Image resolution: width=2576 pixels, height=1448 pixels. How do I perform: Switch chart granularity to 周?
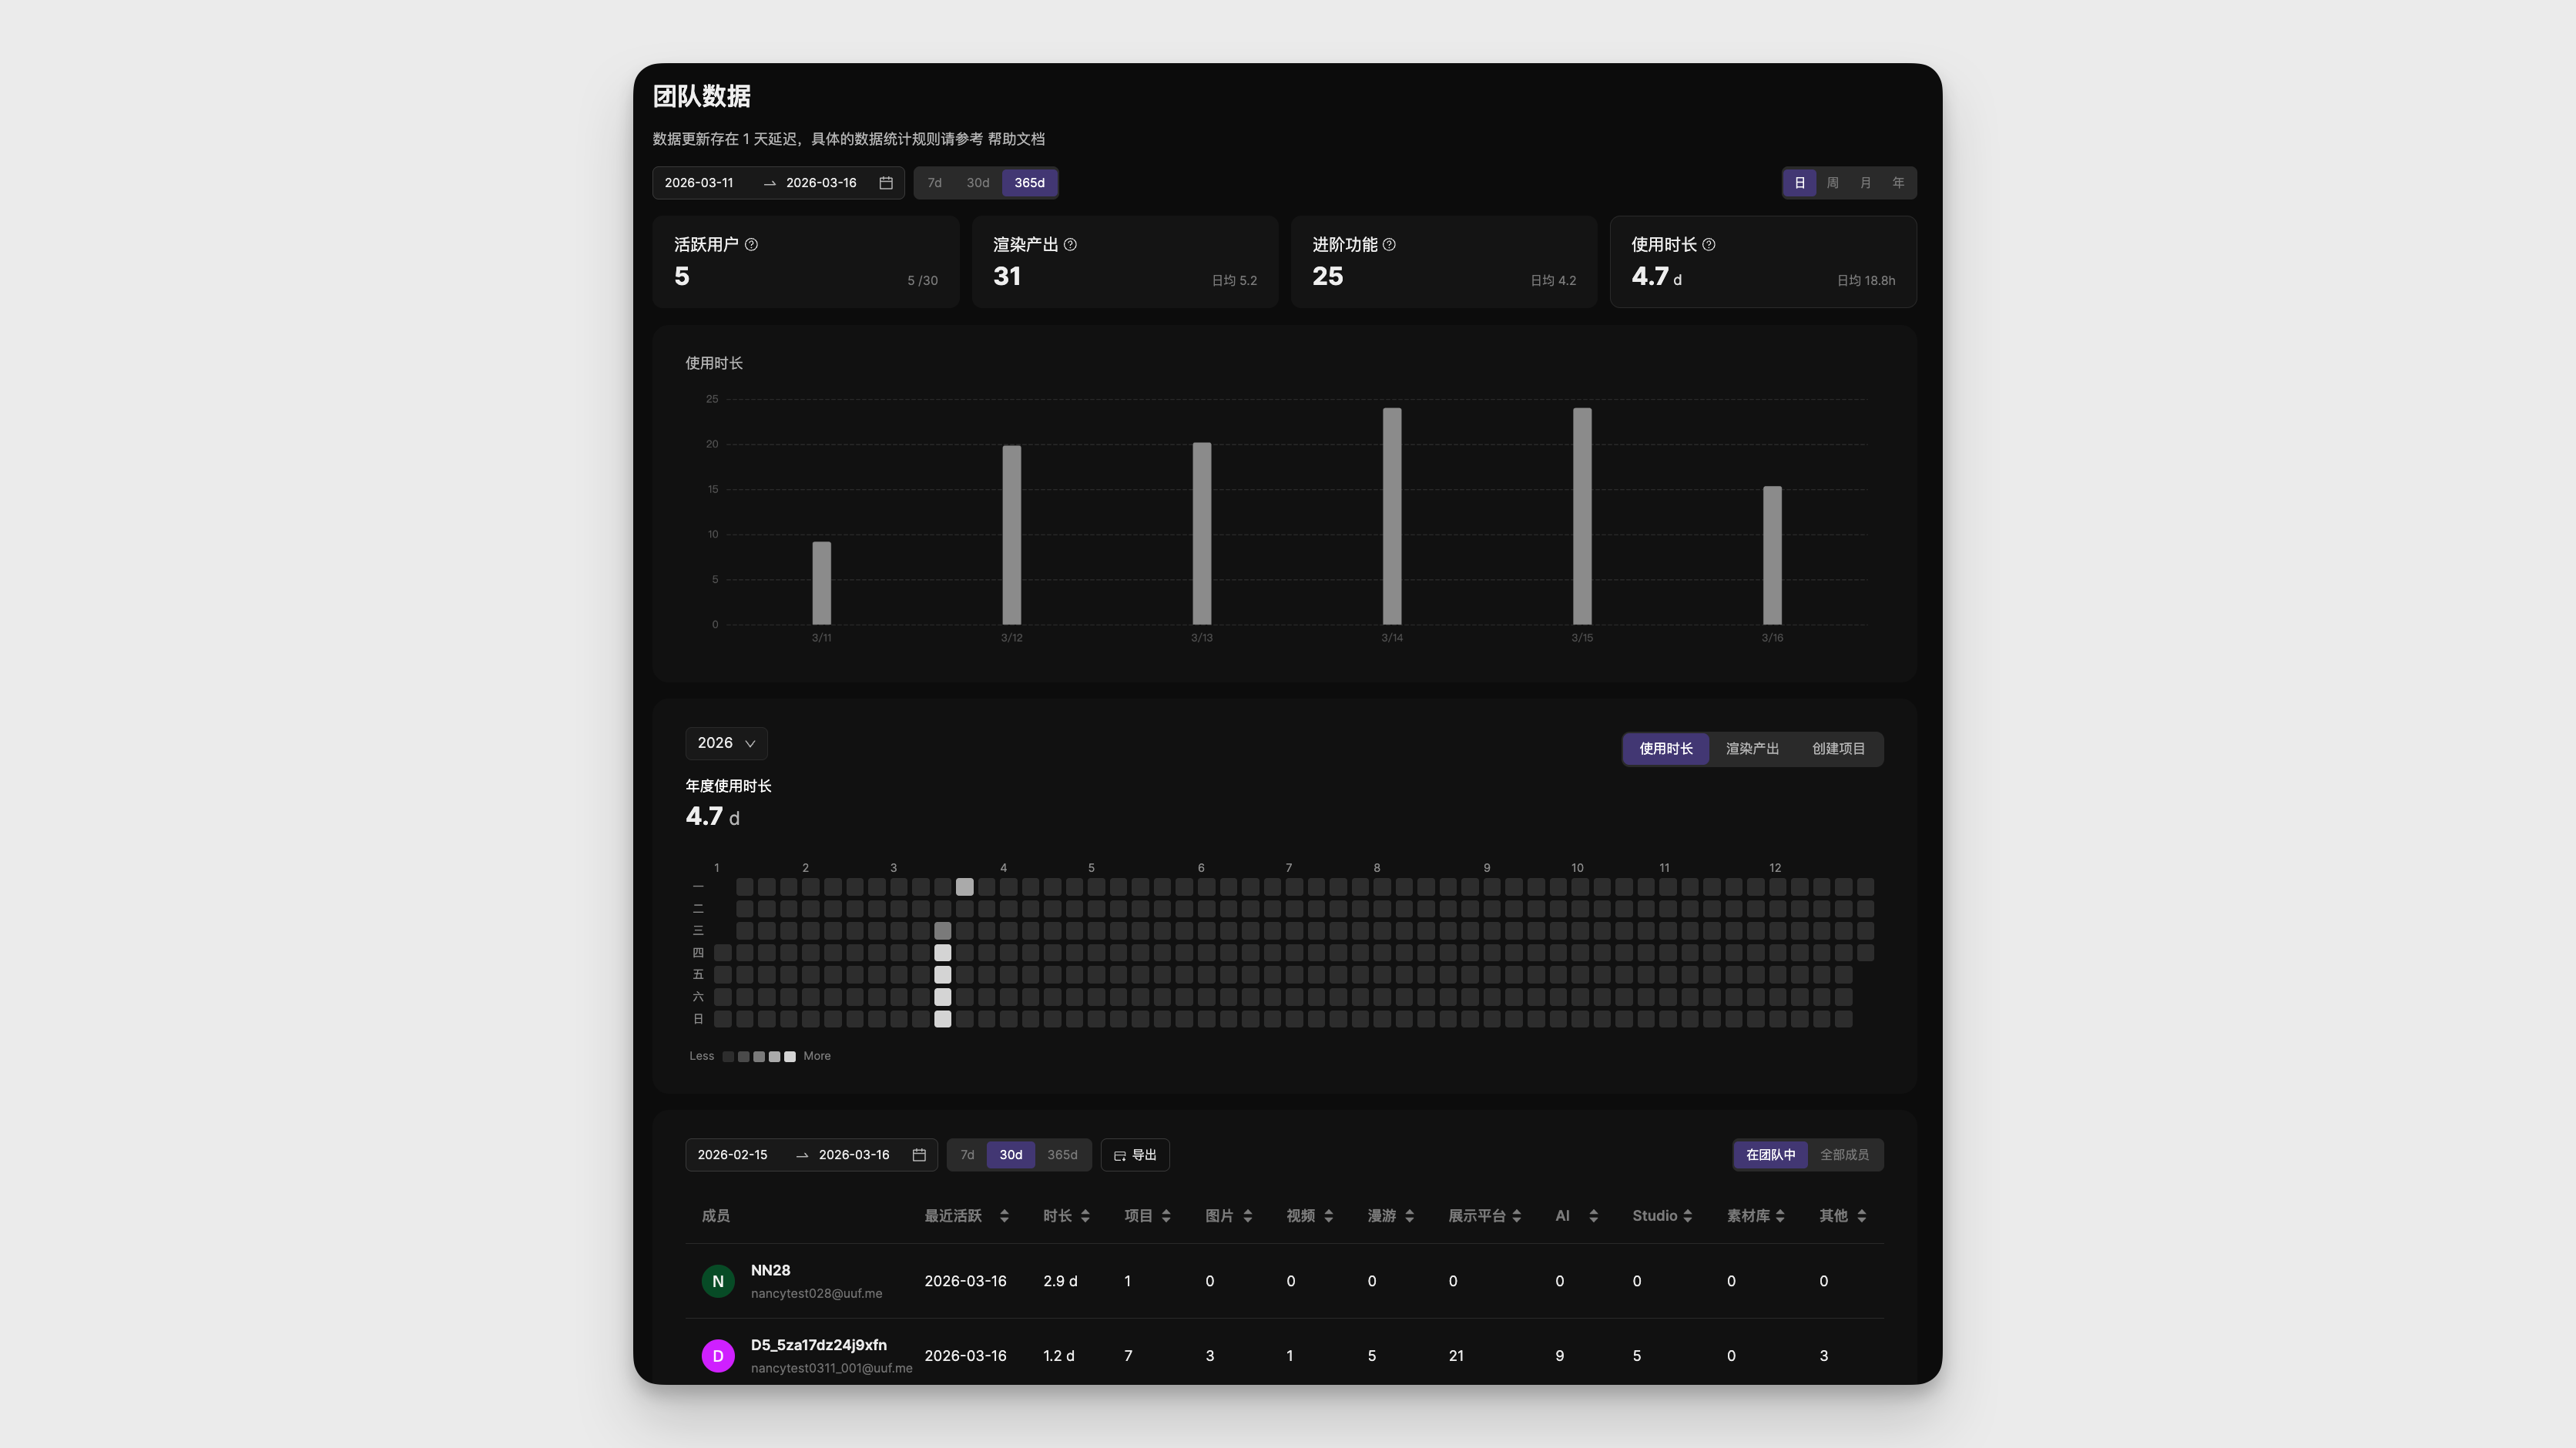pos(1832,183)
